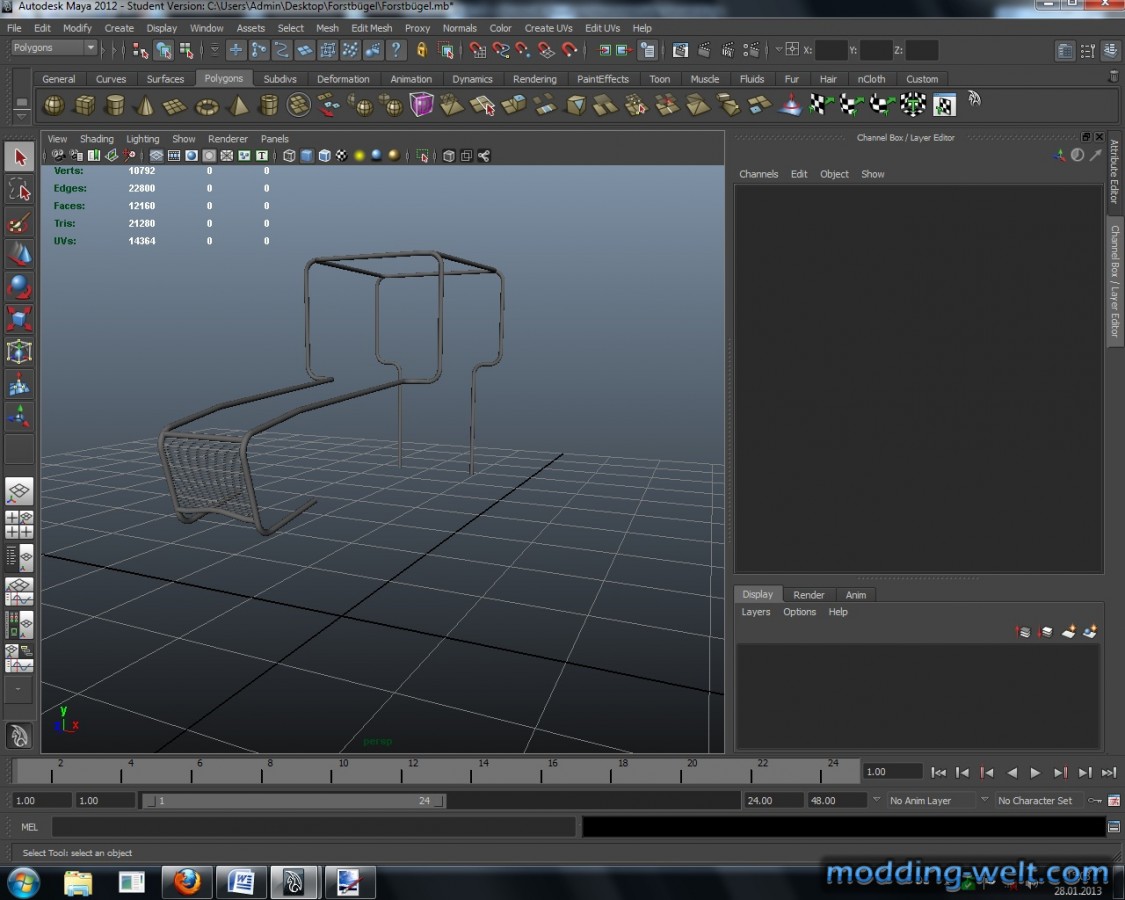Open the shelf options arrow menu
The width and height of the screenshot is (1125, 900).
(x=22, y=115)
